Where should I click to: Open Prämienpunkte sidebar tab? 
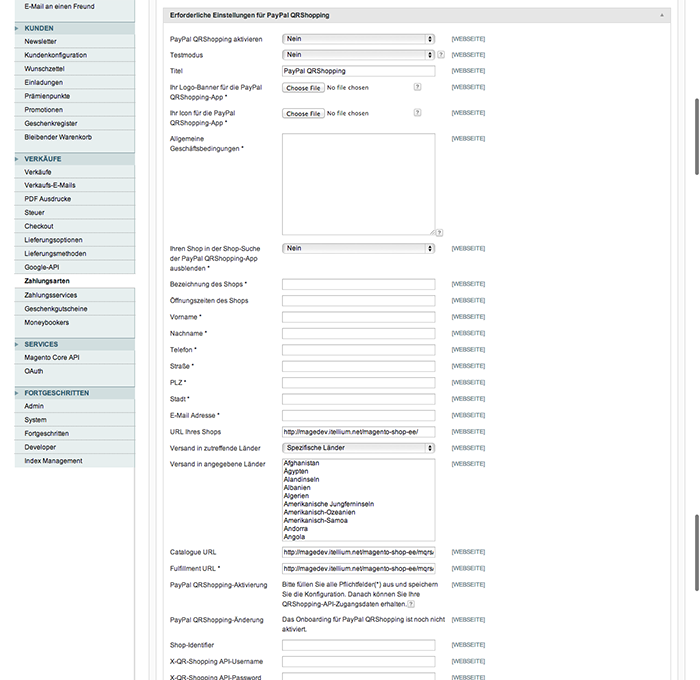(x=75, y=96)
